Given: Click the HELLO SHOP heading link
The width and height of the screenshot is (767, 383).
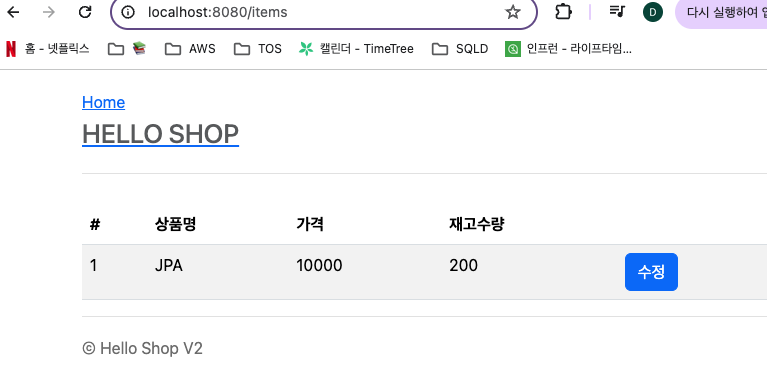Looking at the screenshot, I should pos(160,134).
